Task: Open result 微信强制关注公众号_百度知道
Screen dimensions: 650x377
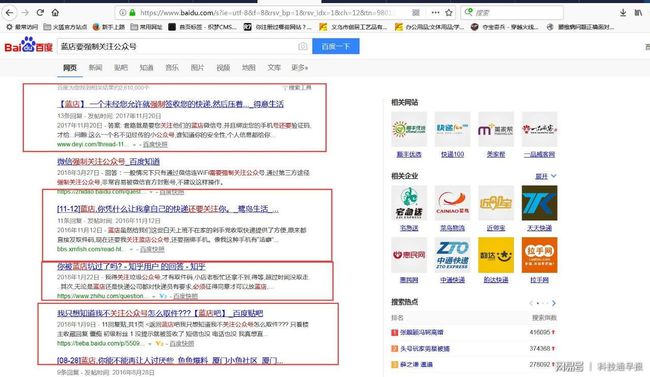Action: 108,161
